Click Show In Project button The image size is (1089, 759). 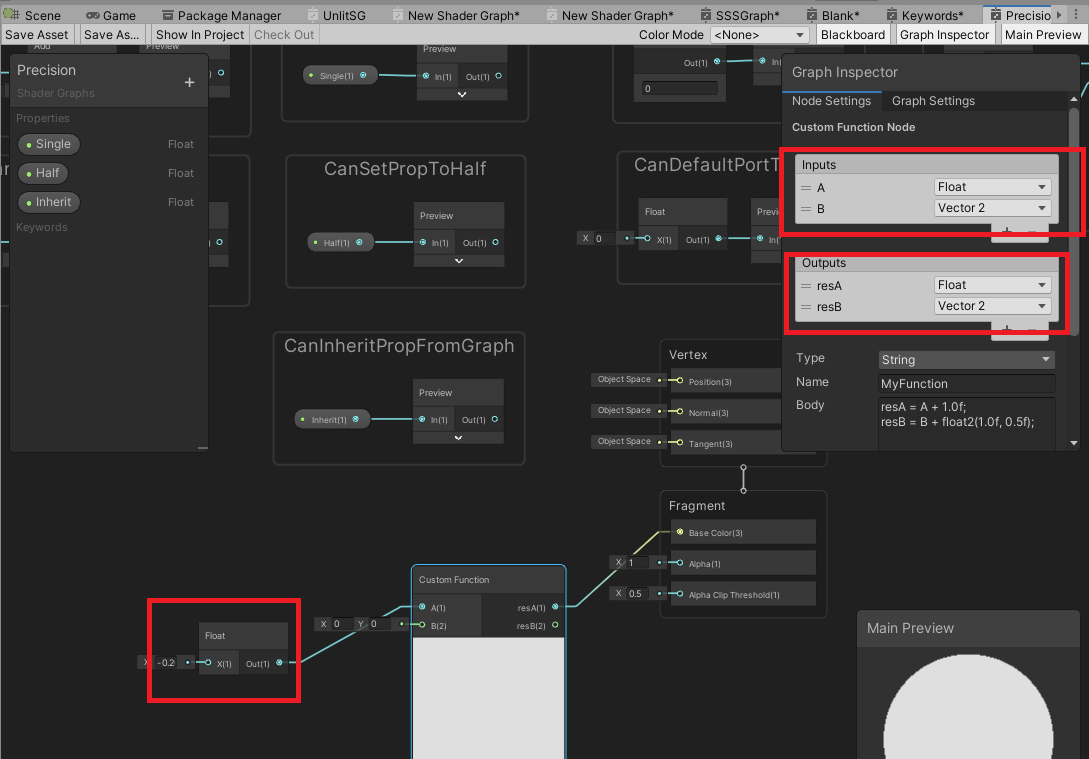pyautogui.click(x=200, y=35)
